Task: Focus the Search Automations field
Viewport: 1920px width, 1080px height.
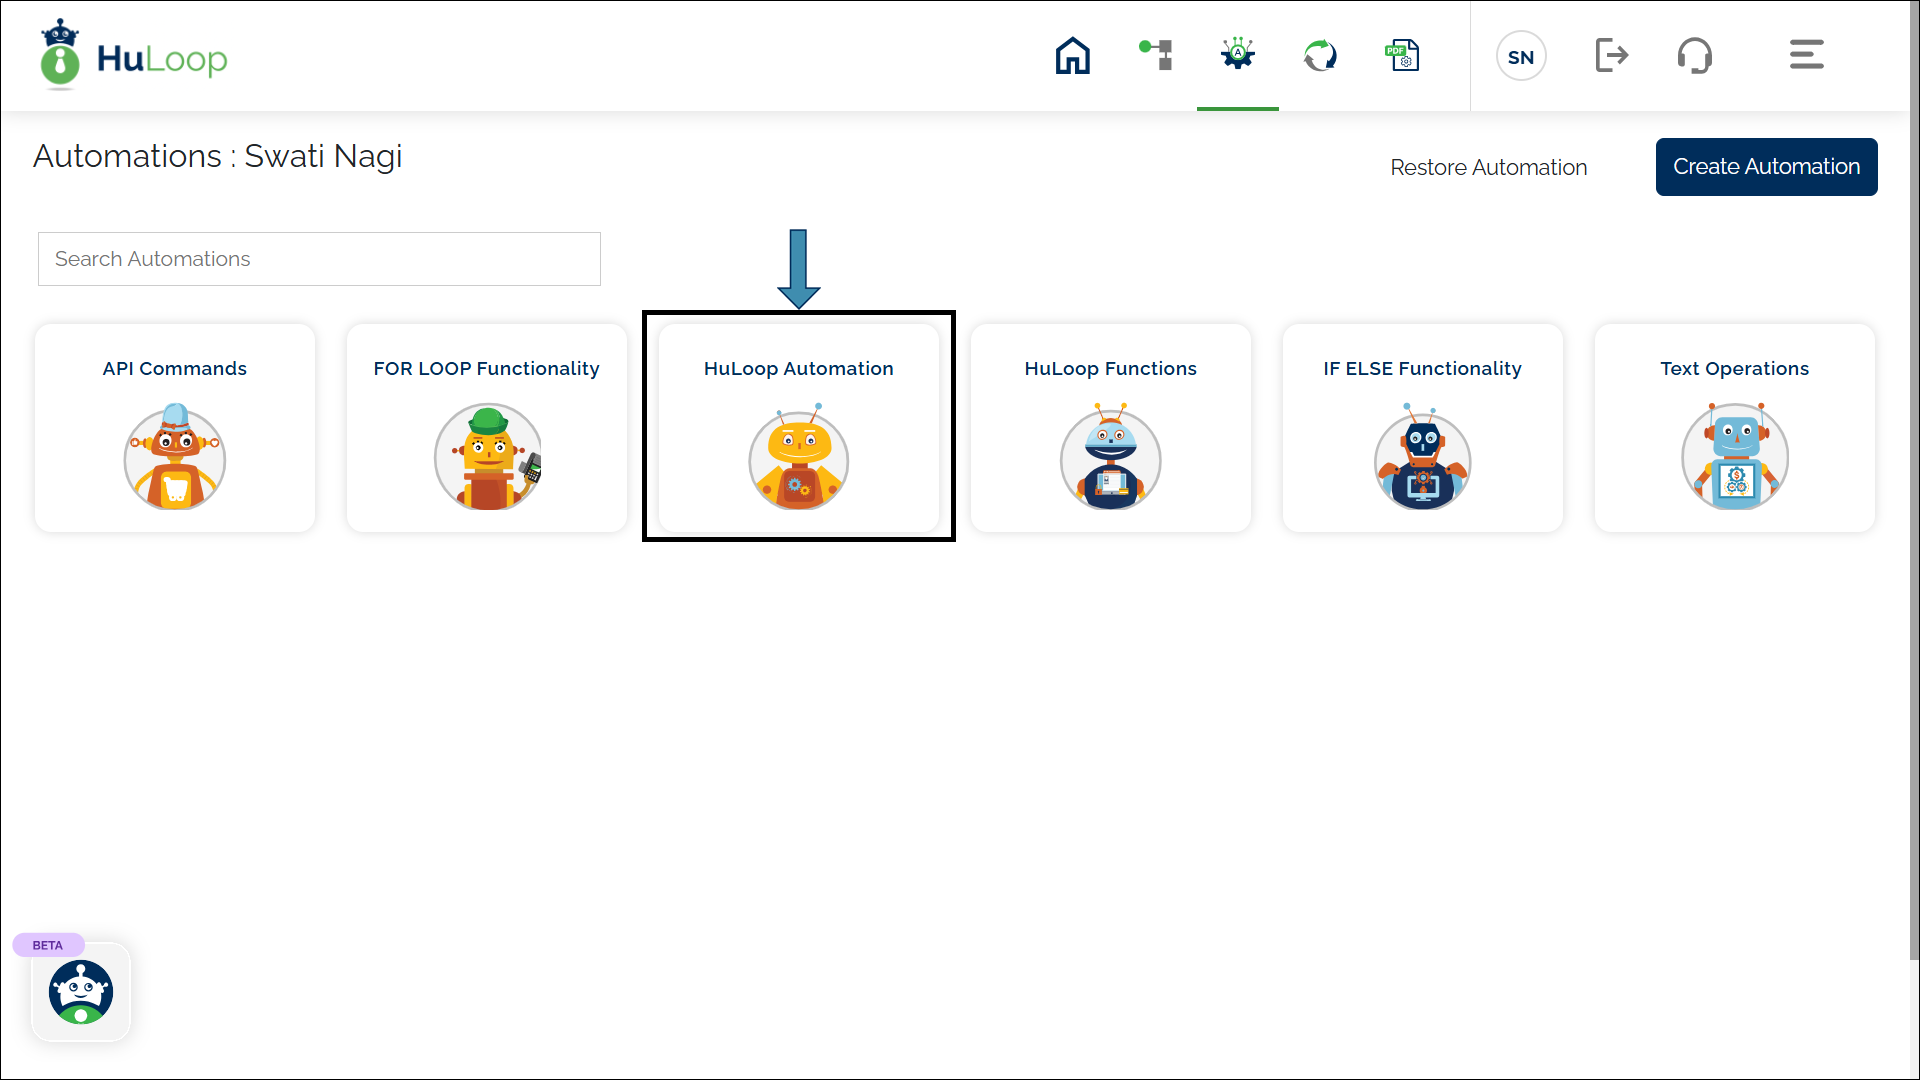Action: click(x=319, y=259)
